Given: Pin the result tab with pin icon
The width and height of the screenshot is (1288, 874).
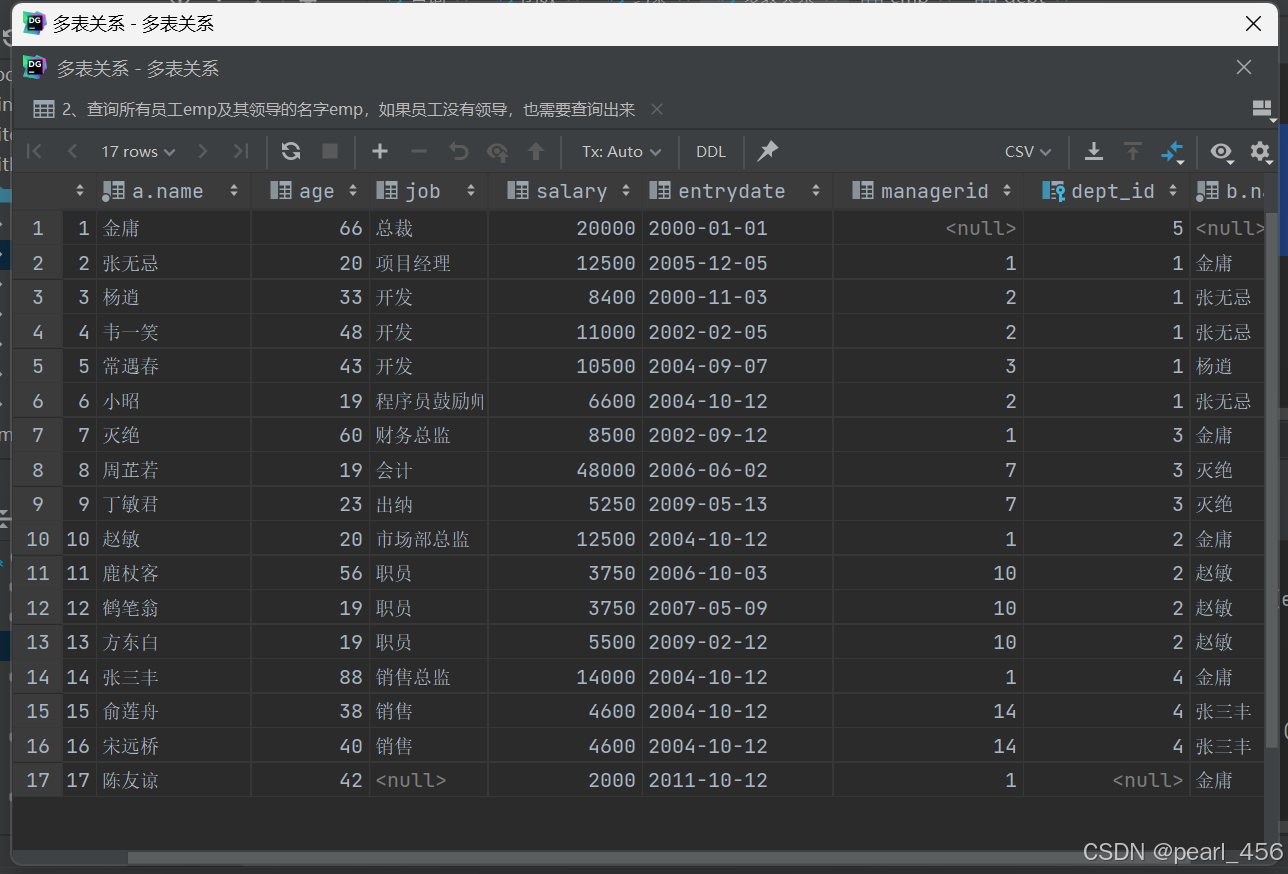Looking at the screenshot, I should [x=767, y=152].
